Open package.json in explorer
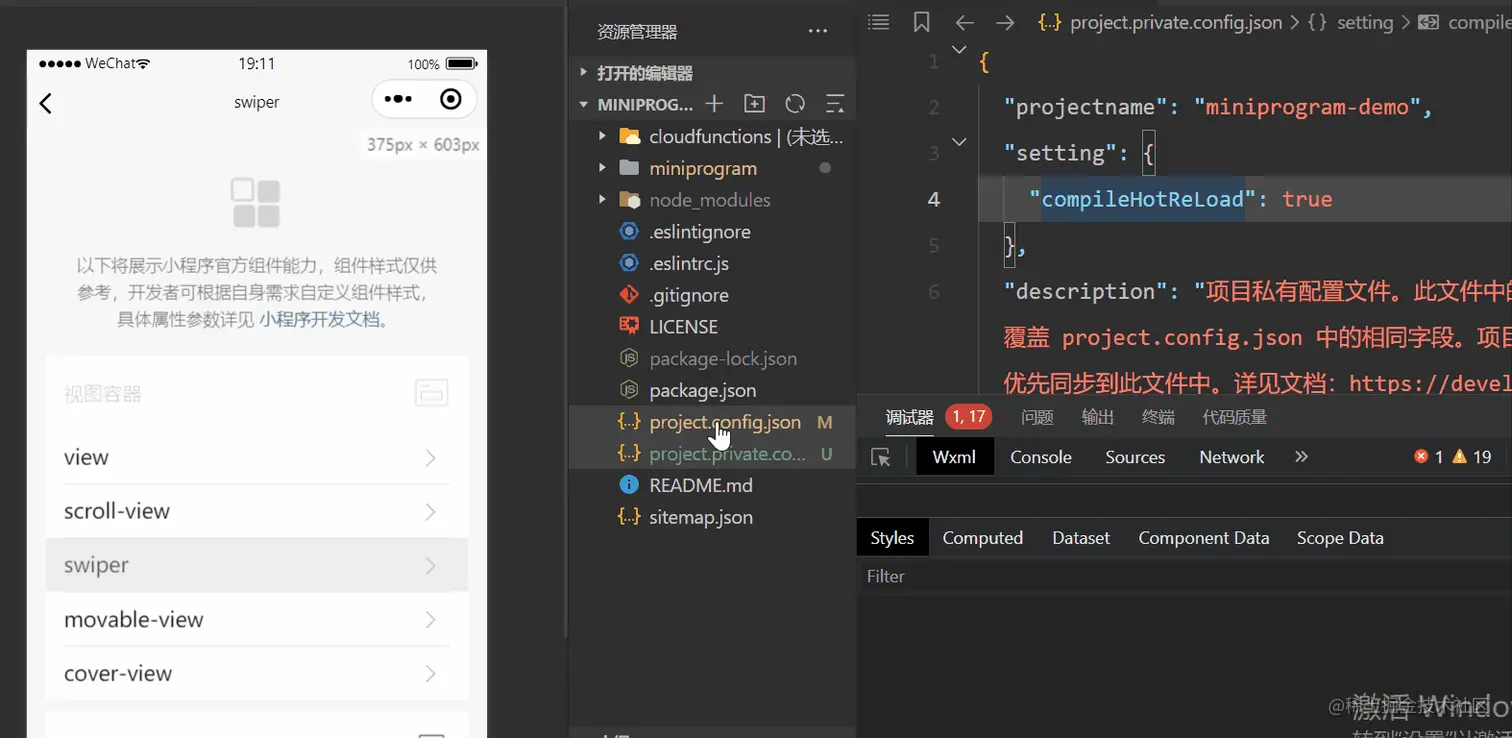 point(712,390)
